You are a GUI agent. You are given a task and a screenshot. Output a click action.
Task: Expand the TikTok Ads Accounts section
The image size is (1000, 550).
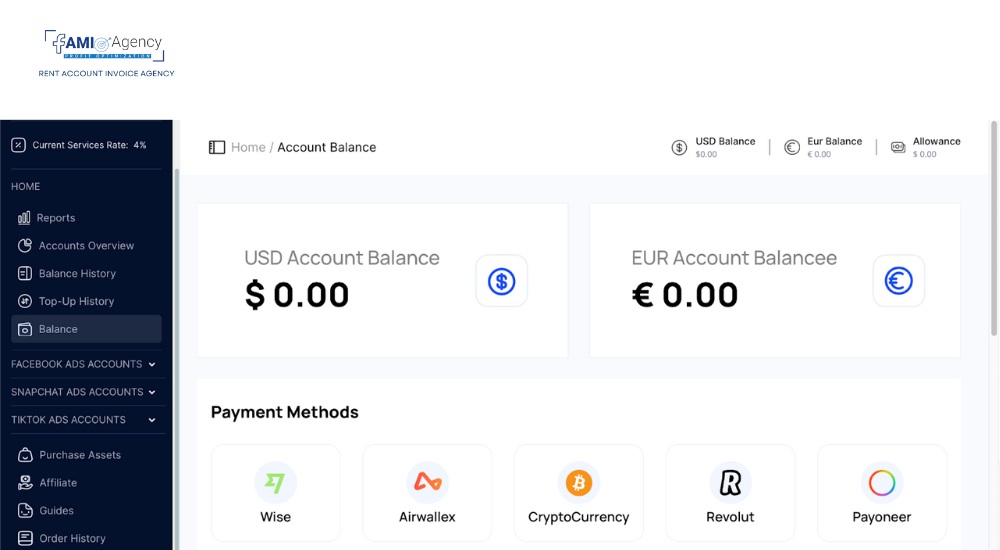84,420
